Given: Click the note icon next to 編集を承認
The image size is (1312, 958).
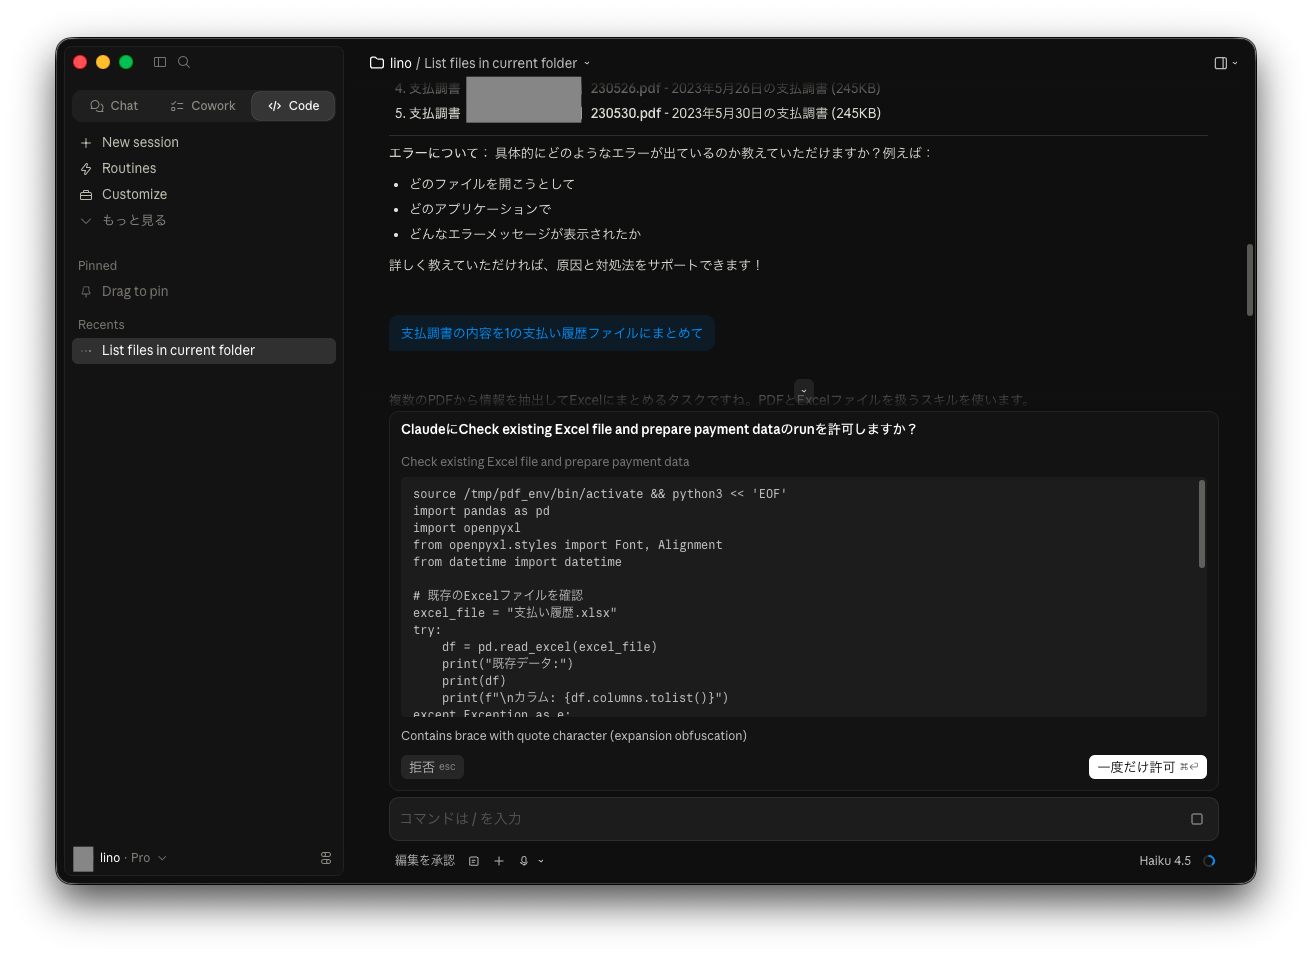Looking at the screenshot, I should [x=474, y=861].
